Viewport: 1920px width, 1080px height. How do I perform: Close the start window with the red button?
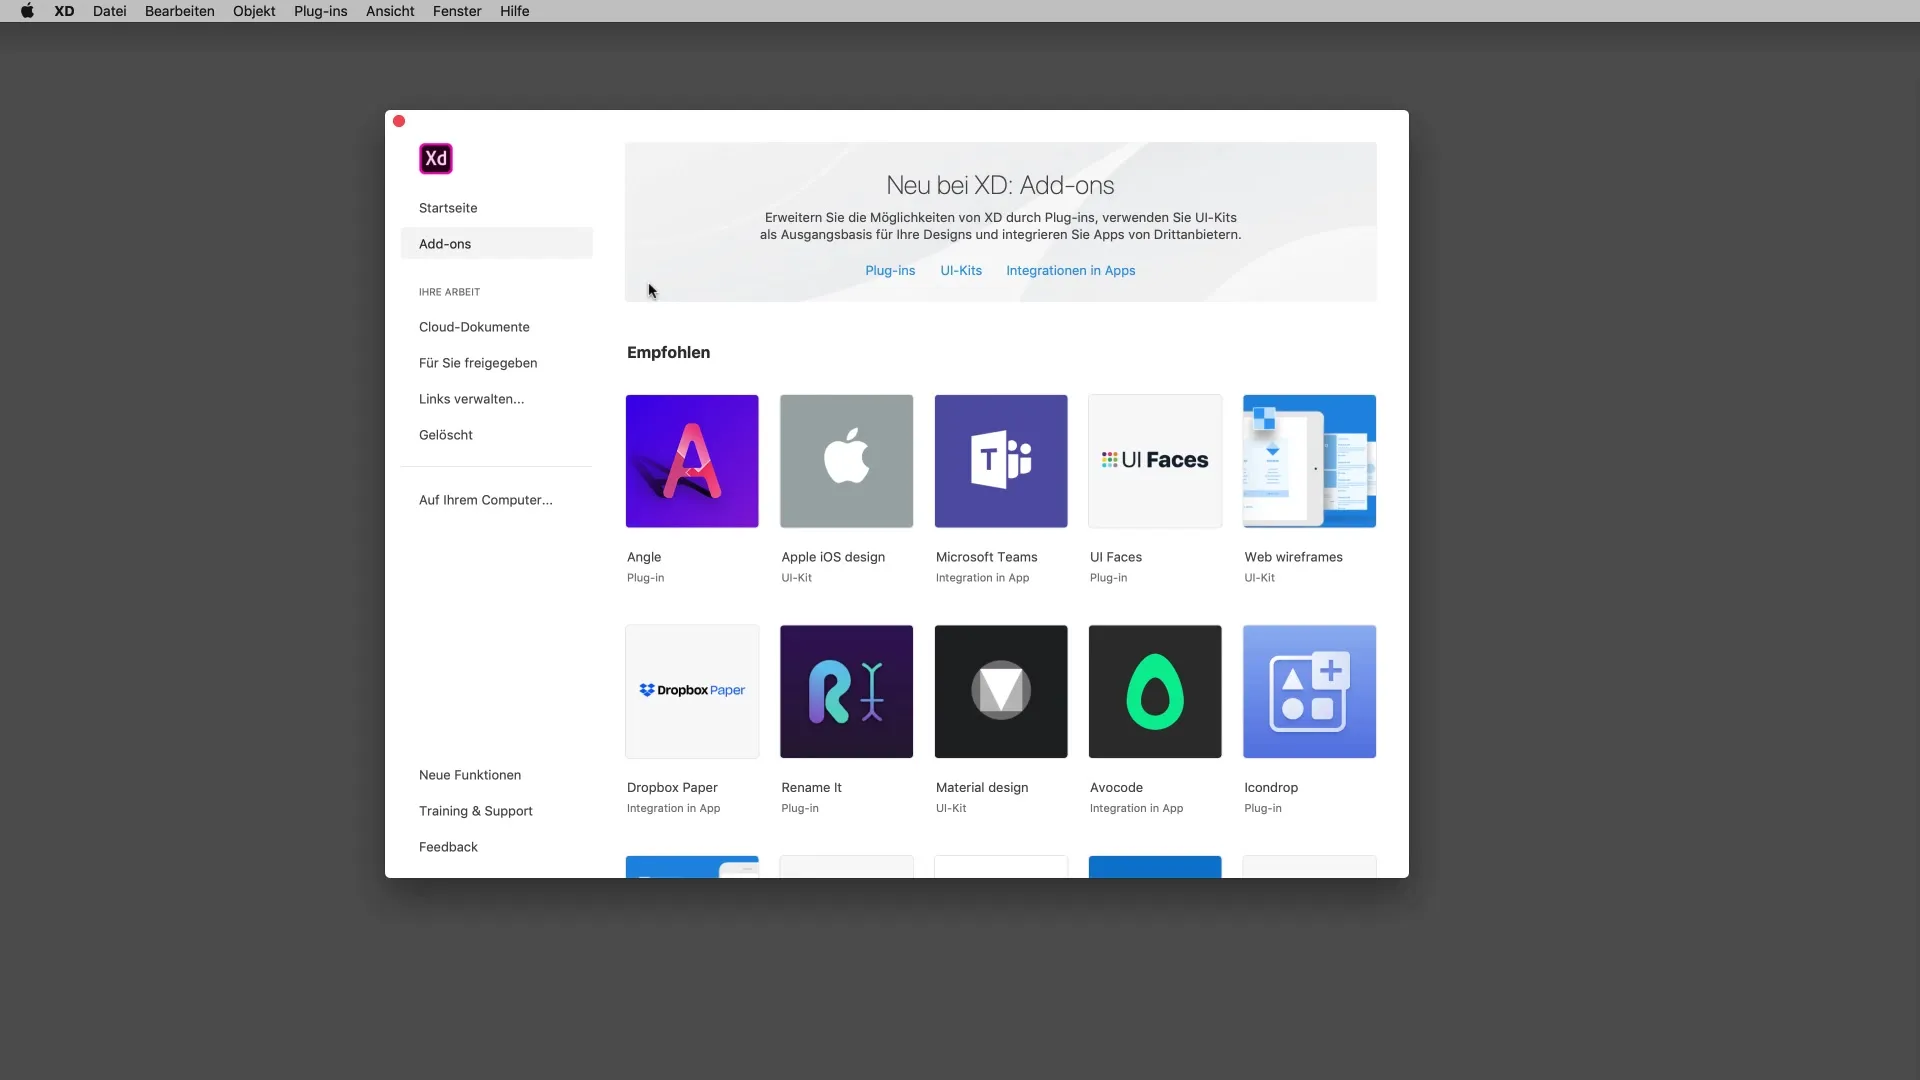point(399,121)
